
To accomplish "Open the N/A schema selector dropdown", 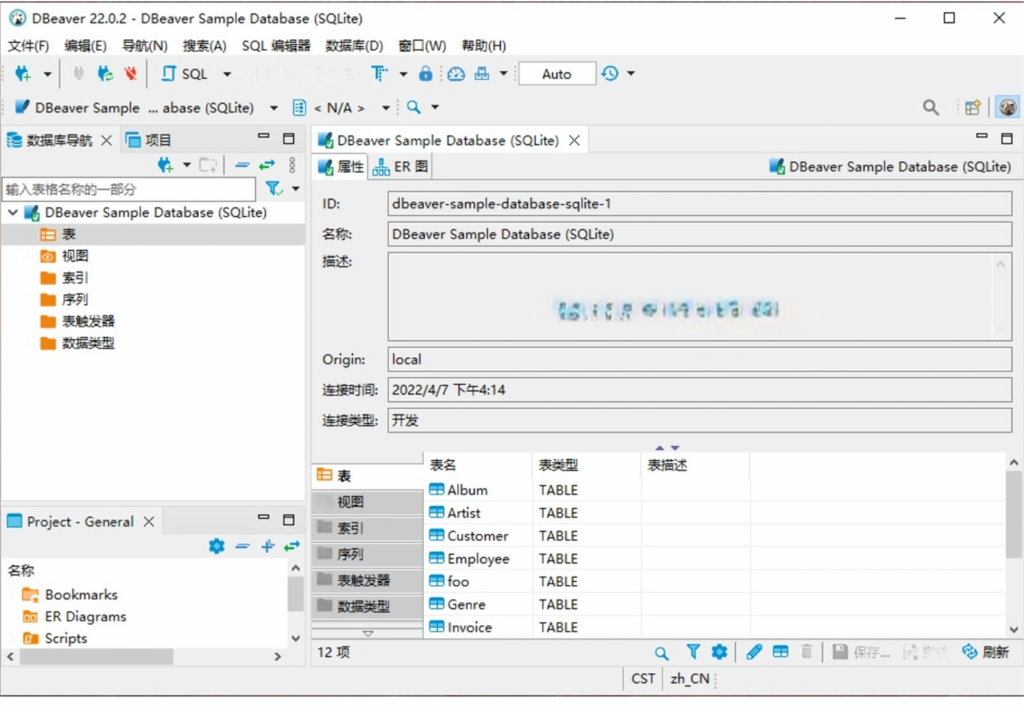I will tap(385, 108).
